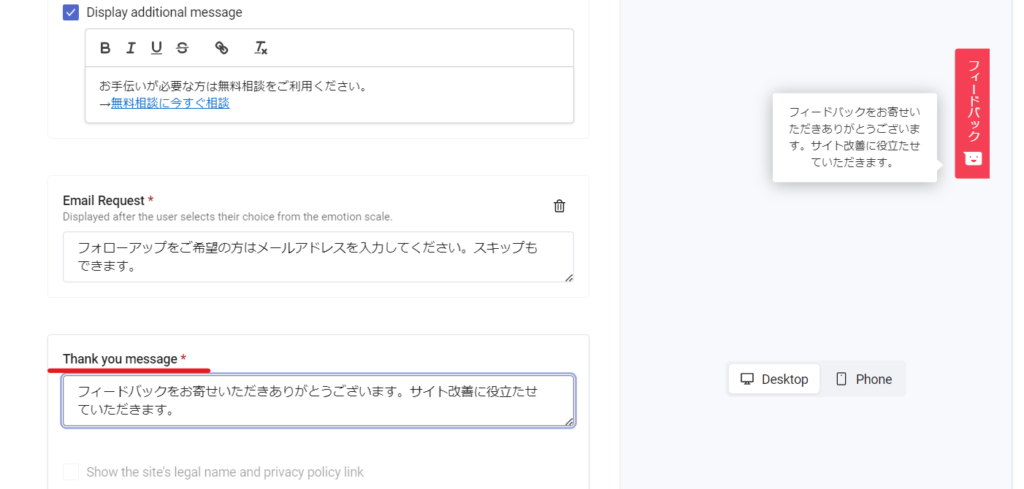Toggle bold formatting in the message editor
The width and height of the screenshot is (1024, 489).
click(106, 48)
